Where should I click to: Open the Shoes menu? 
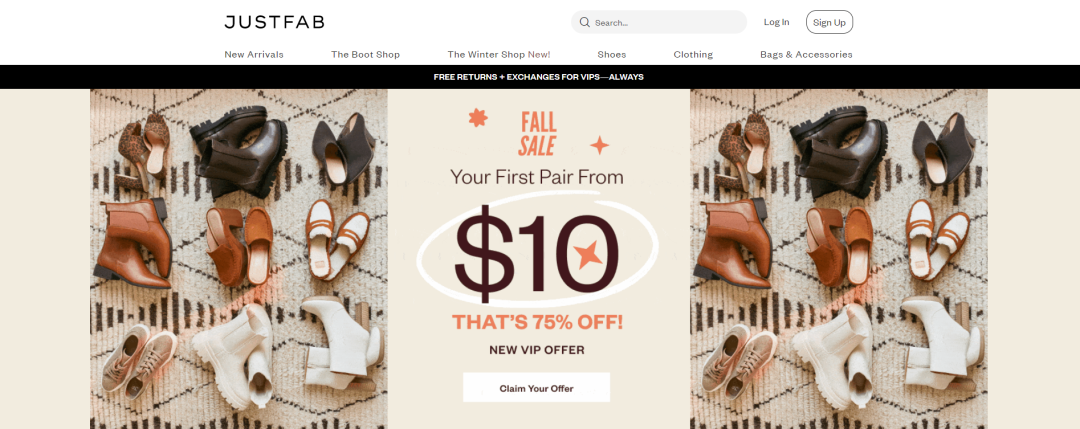pos(612,54)
